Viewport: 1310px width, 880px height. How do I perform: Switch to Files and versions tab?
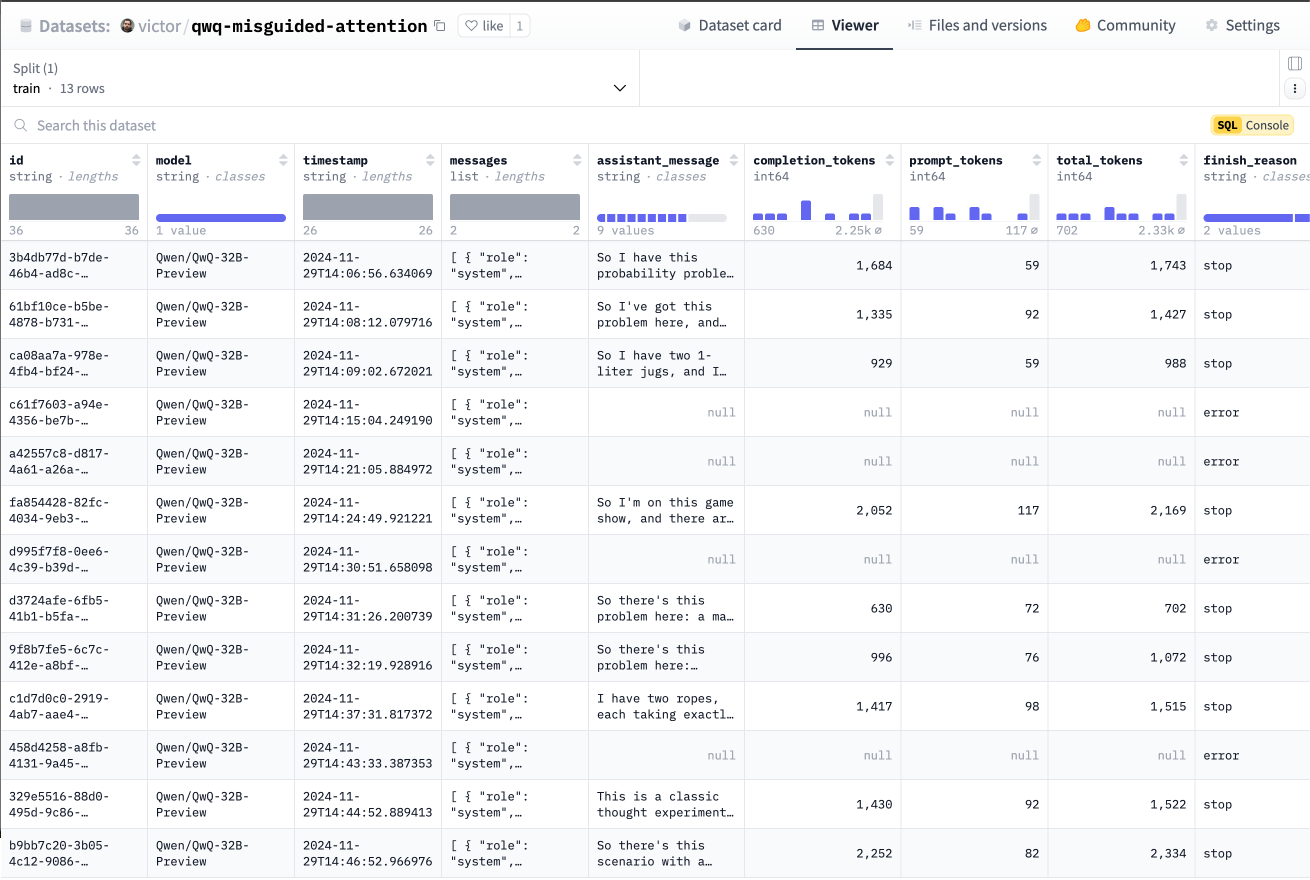click(x=976, y=26)
